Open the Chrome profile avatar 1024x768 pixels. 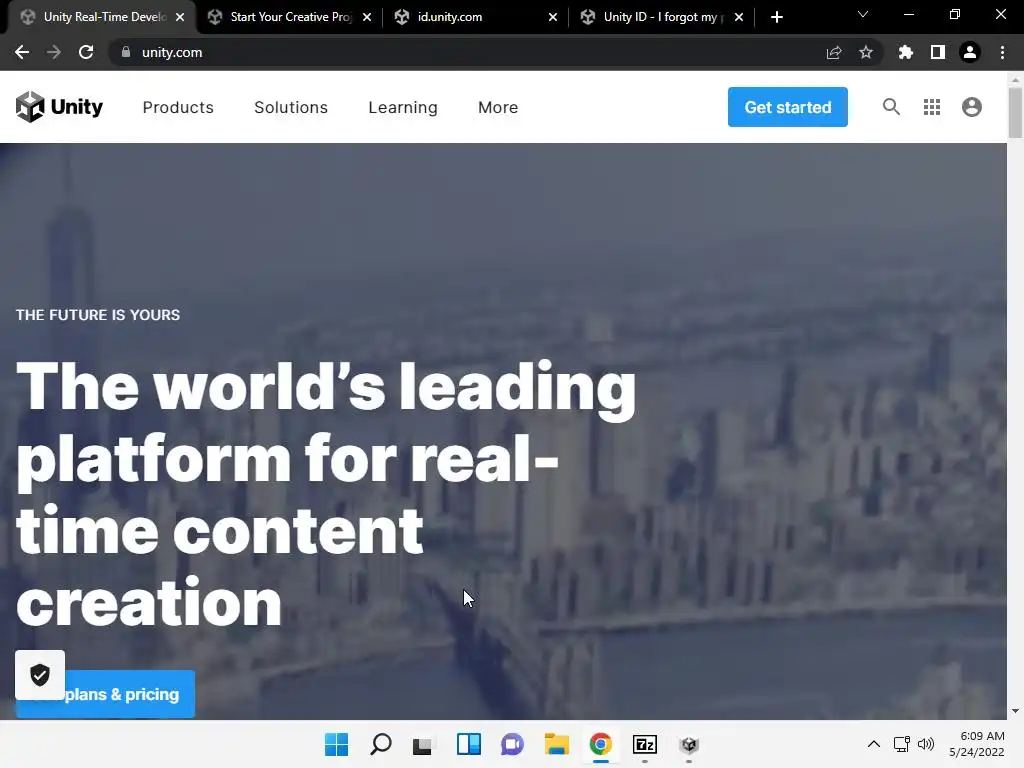[970, 52]
